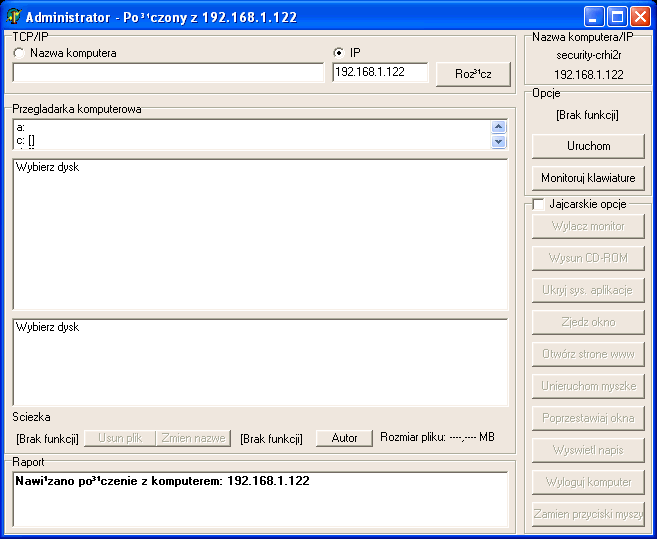Select the IP radio button
This screenshot has width=657, height=539.
(339, 53)
